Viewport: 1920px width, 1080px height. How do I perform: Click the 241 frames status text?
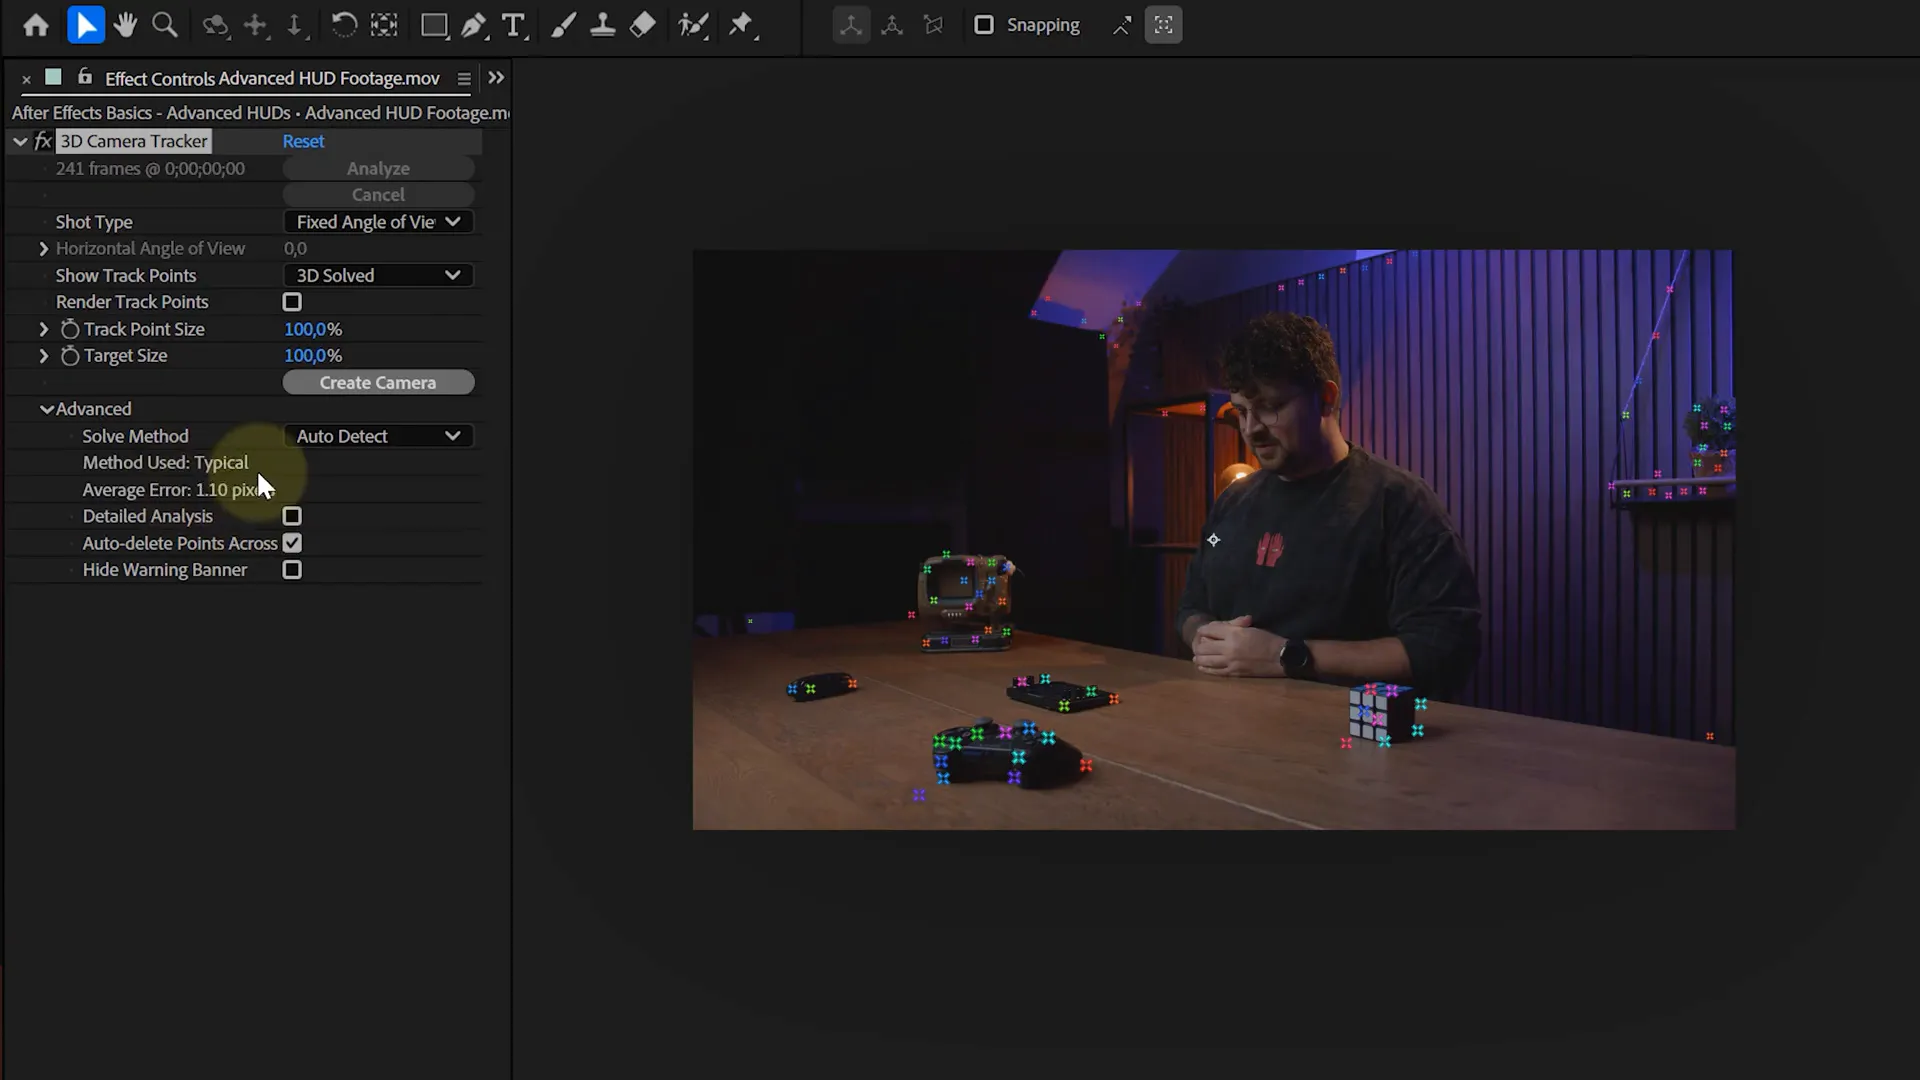pos(150,168)
